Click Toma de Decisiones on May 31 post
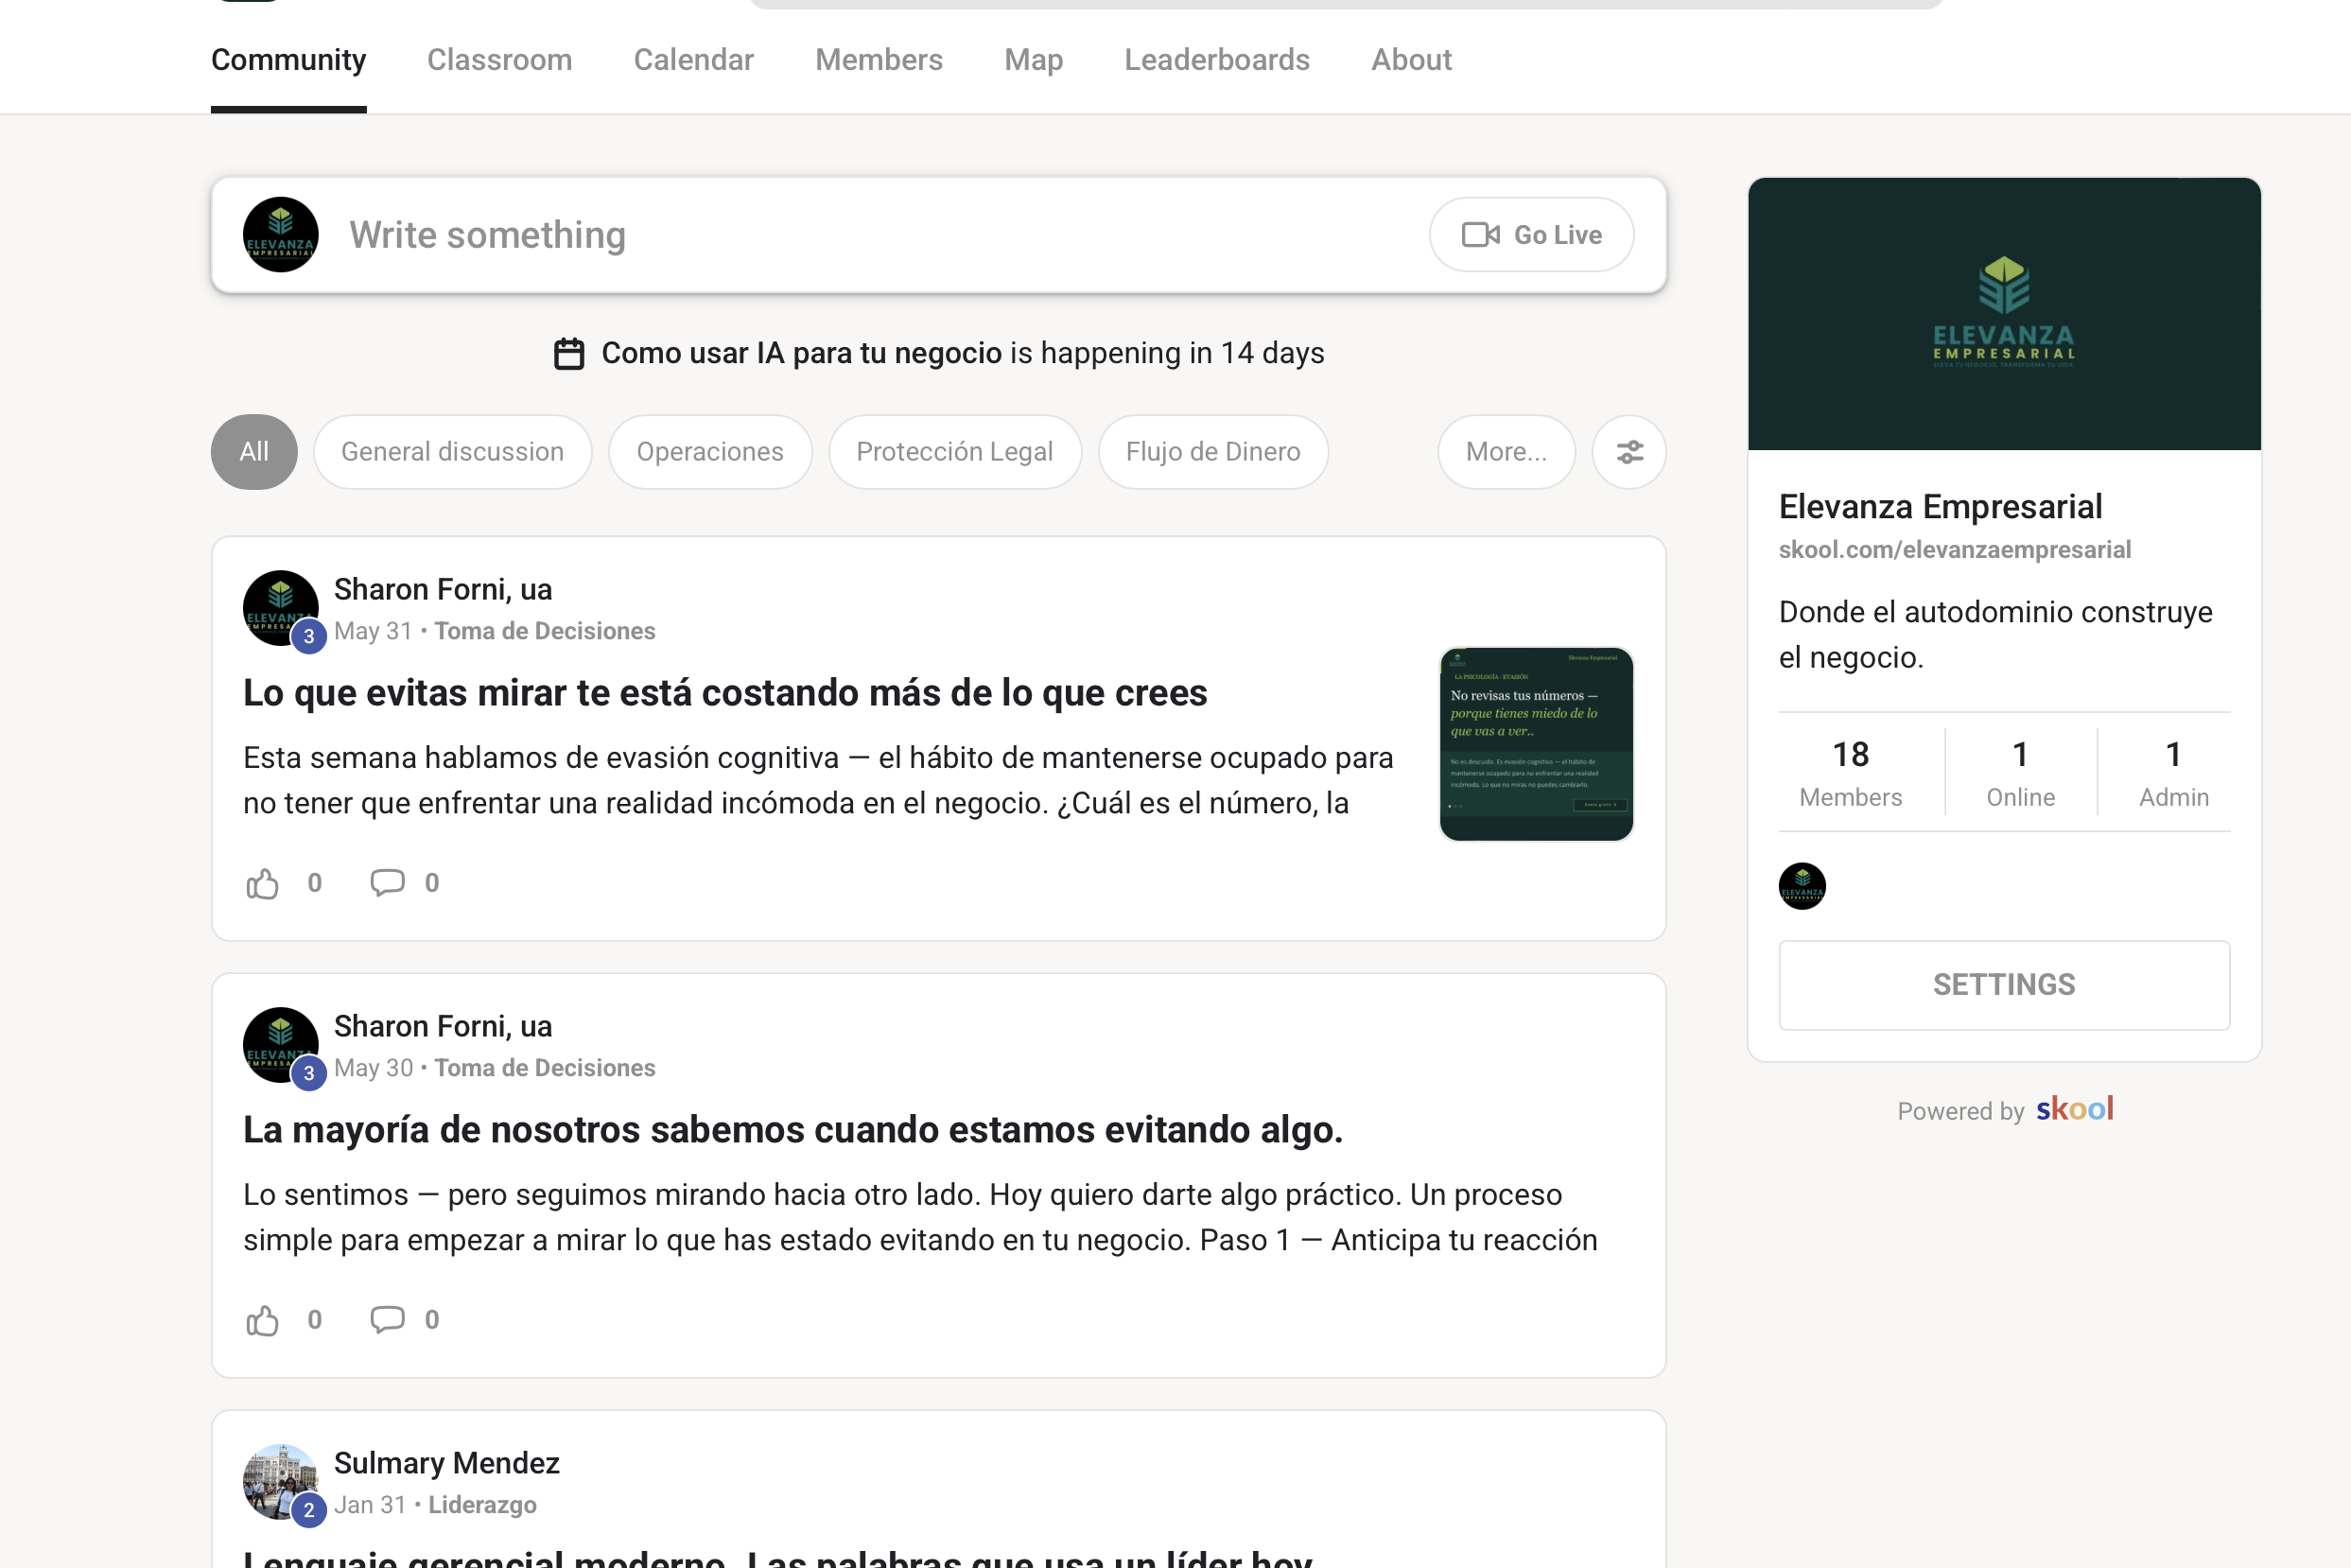Screen dimensions: 2351x1568 point(545,631)
